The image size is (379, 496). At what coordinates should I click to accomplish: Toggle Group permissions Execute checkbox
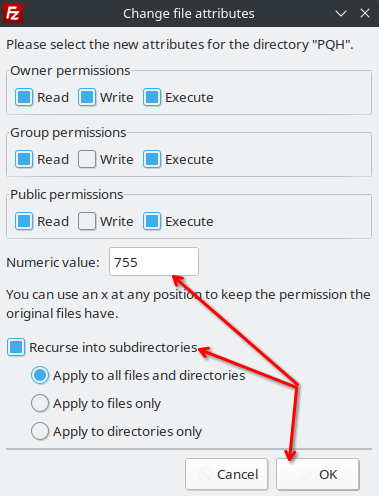152,159
